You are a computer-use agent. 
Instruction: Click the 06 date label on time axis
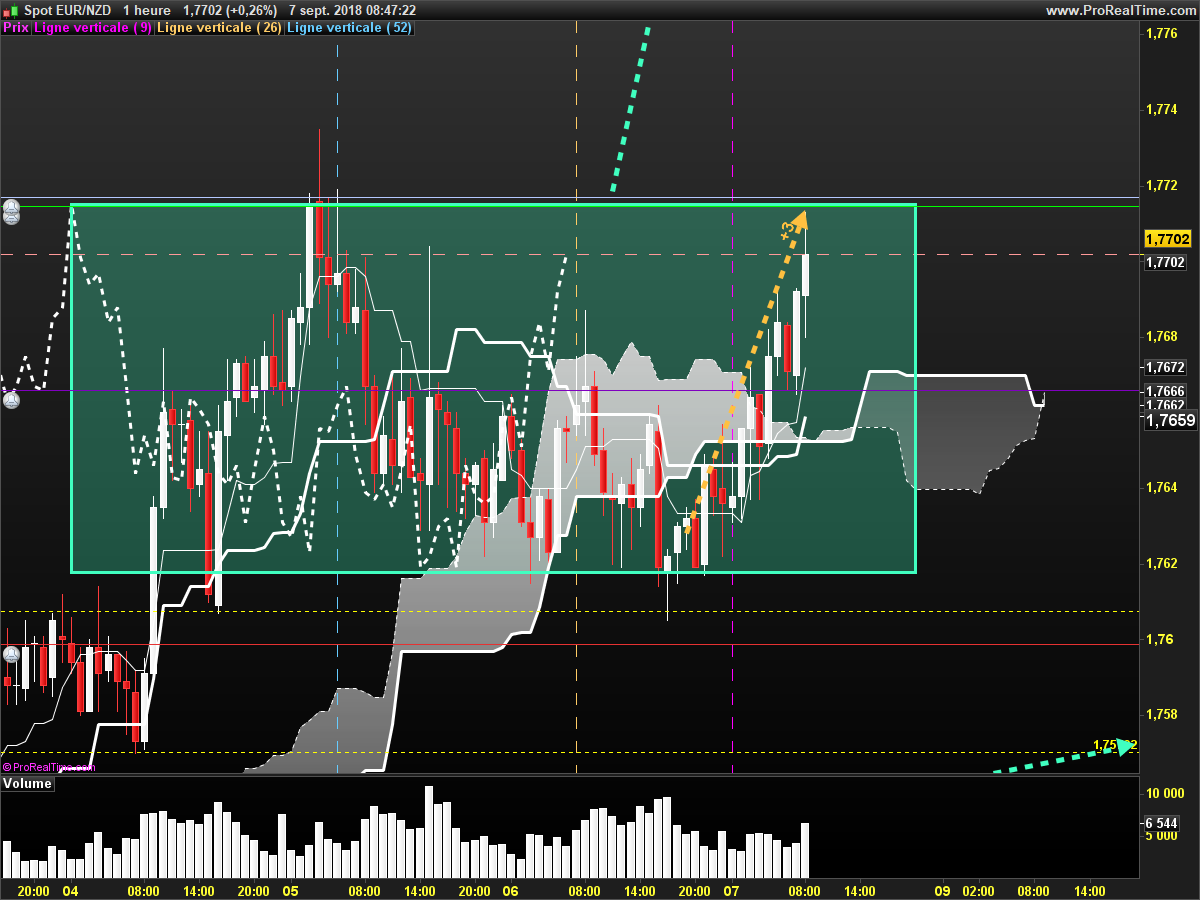pyautogui.click(x=510, y=891)
